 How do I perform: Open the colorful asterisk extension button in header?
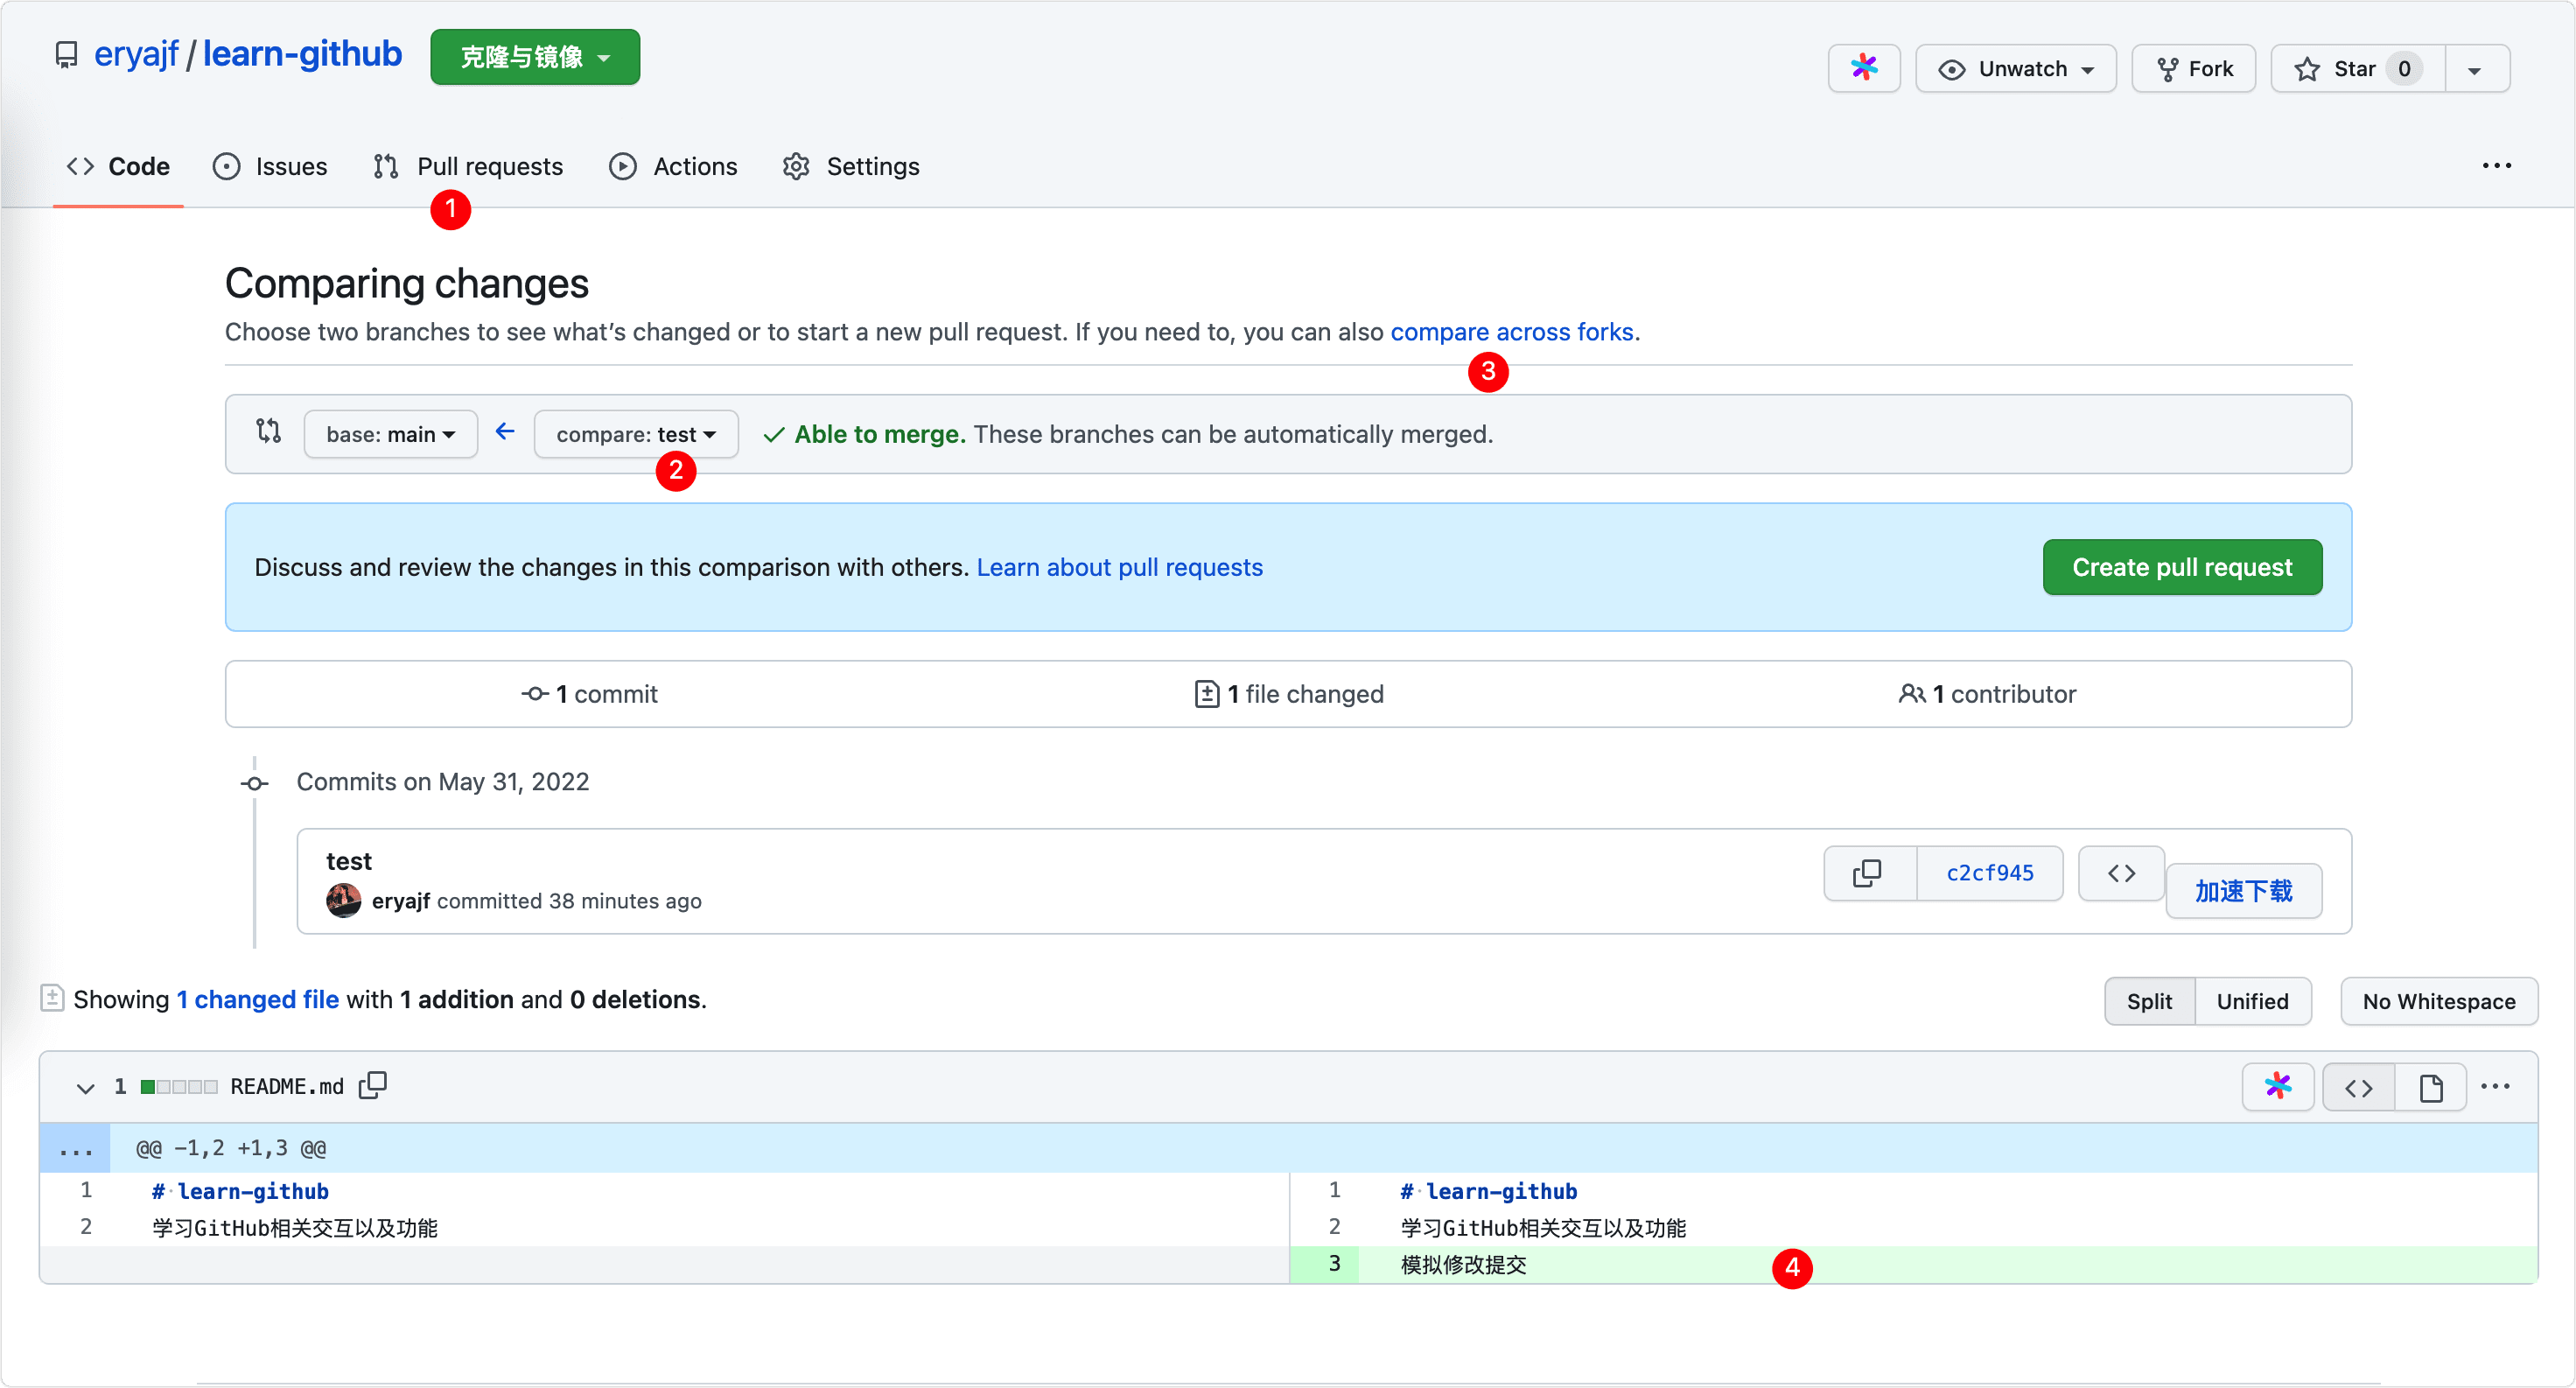1864,68
